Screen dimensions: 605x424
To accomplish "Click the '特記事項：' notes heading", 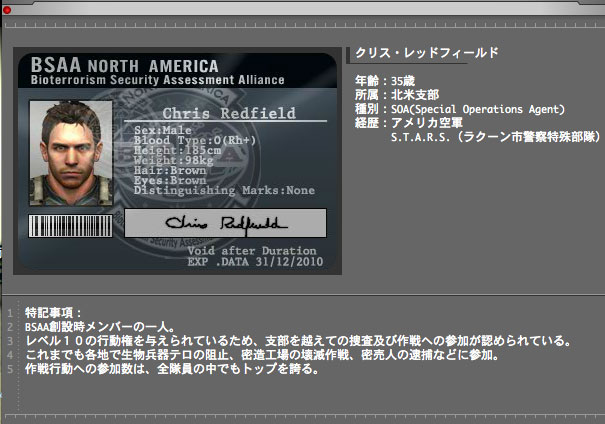I will point(53,313).
